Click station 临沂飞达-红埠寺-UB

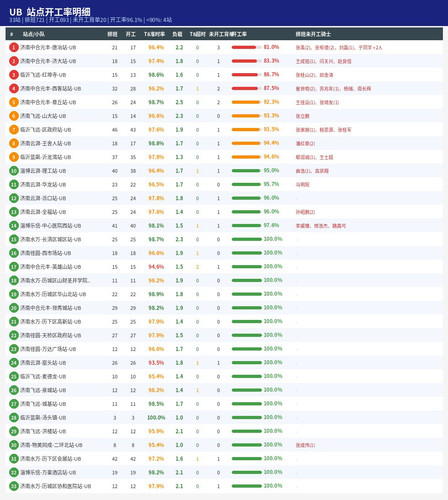pos(43,75)
